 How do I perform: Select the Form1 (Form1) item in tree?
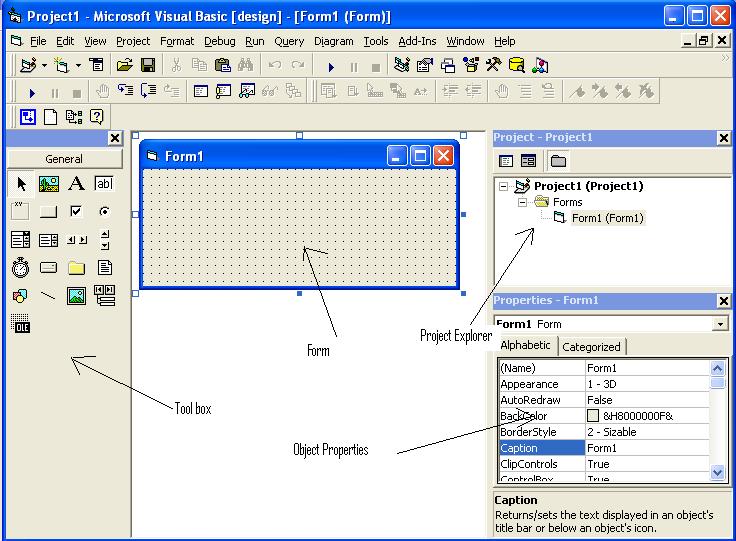(607, 218)
